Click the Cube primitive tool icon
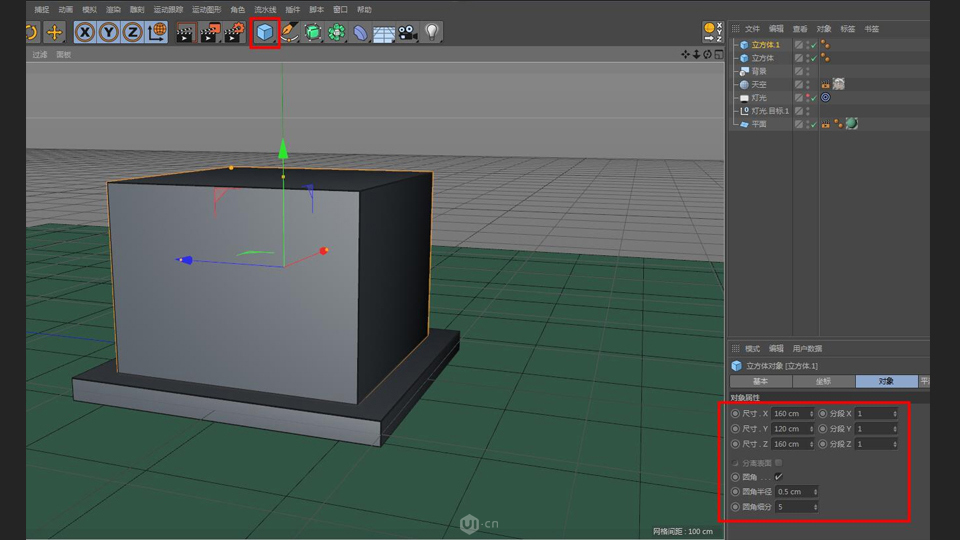 pyautogui.click(x=264, y=33)
